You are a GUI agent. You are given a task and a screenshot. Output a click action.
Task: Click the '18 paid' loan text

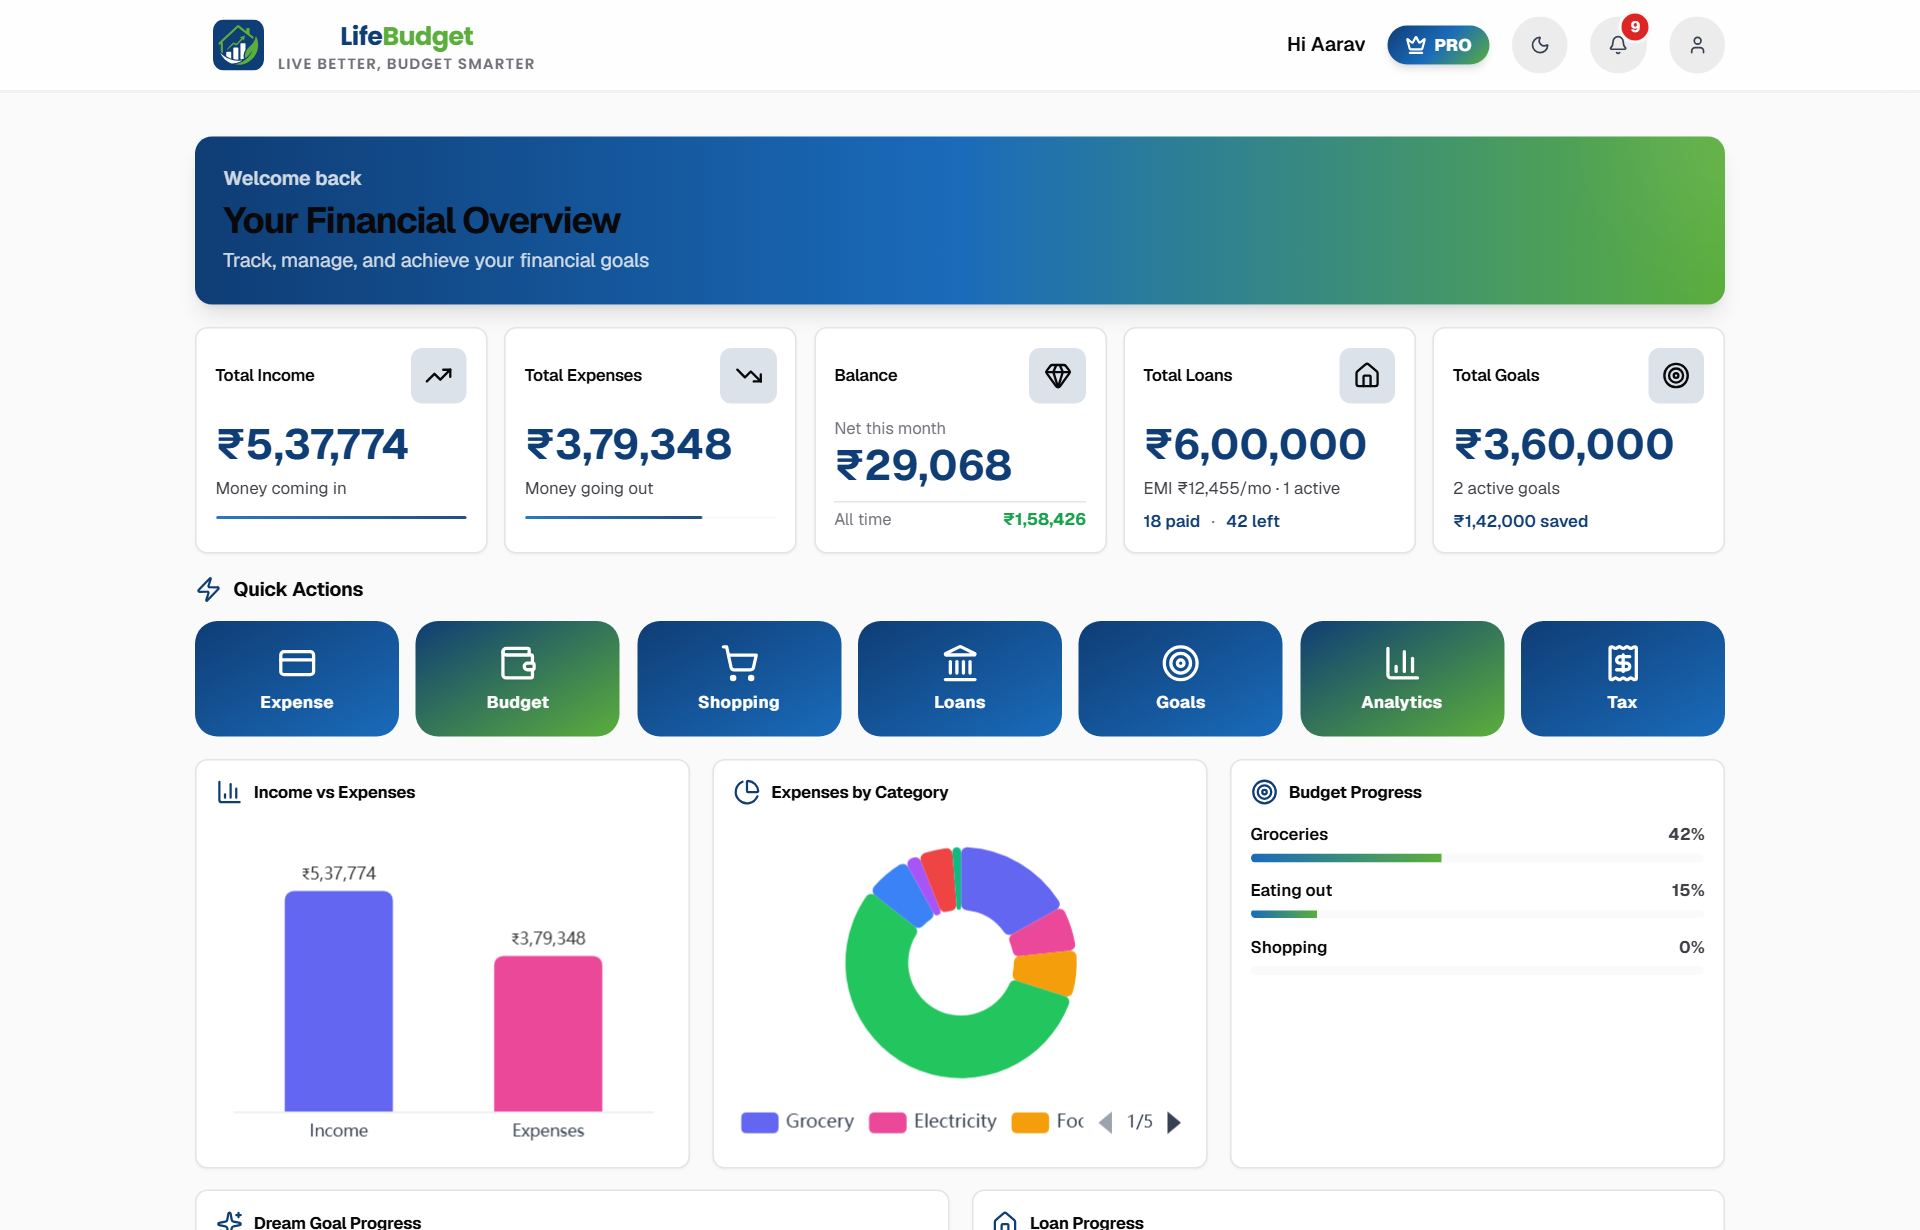[1171, 522]
